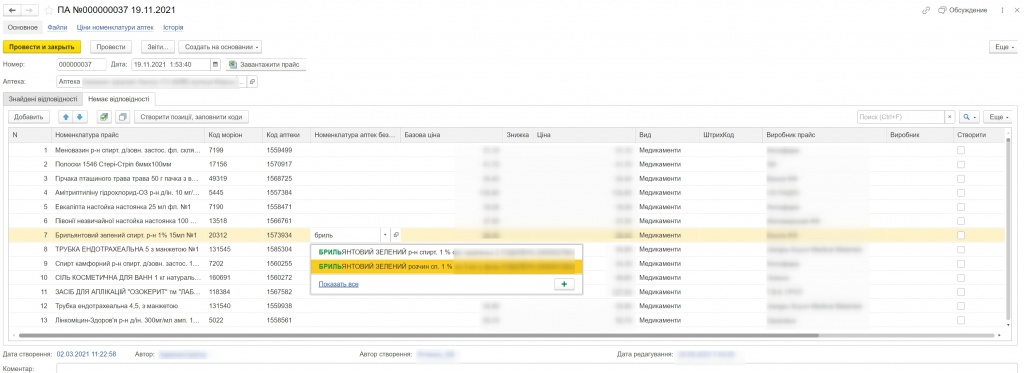Image resolution: width=1024 pixels, height=373 pixels.
Task: Click the Номер input field
Action: (81, 65)
